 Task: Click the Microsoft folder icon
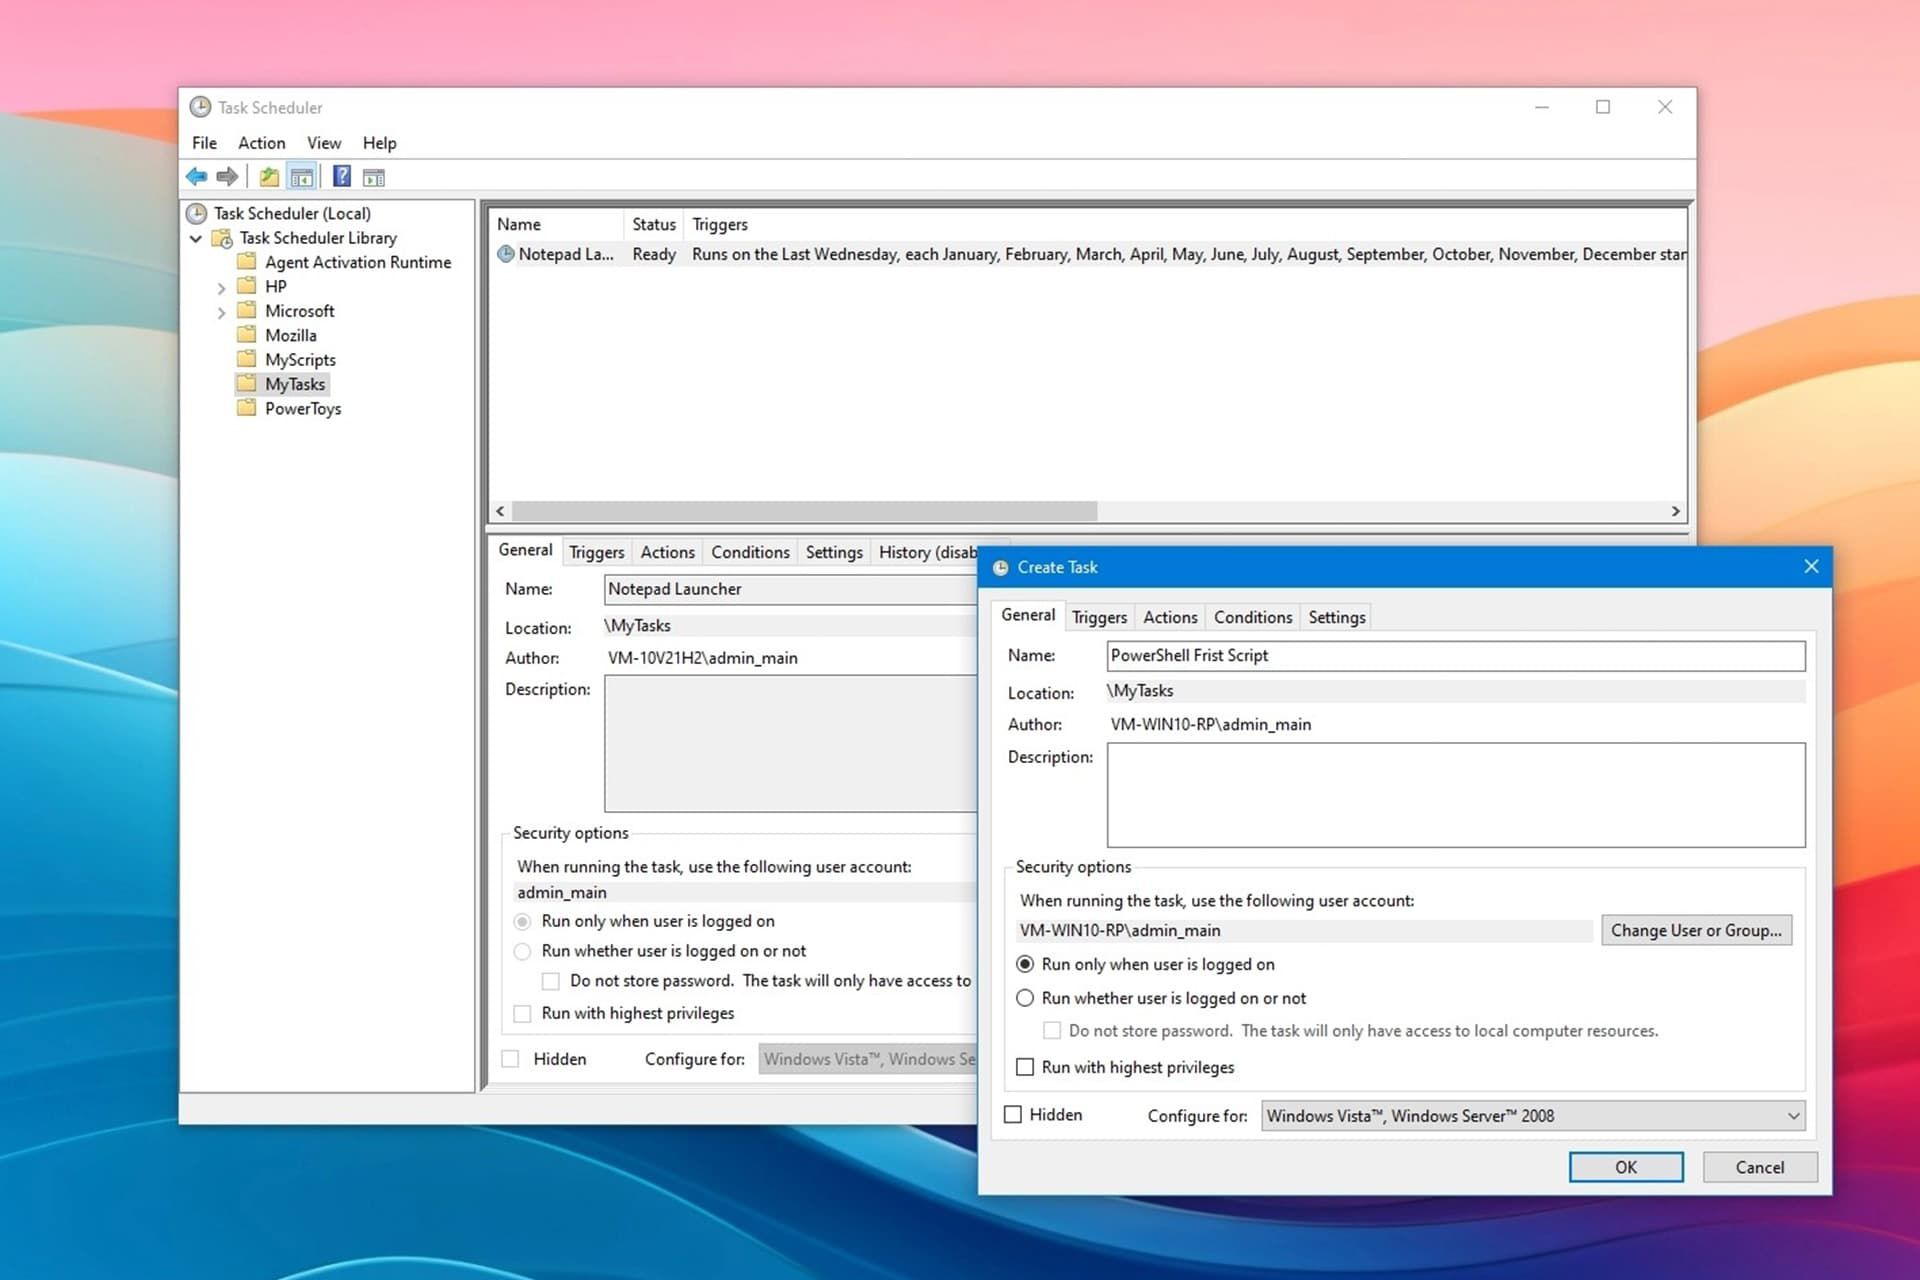pos(247,310)
